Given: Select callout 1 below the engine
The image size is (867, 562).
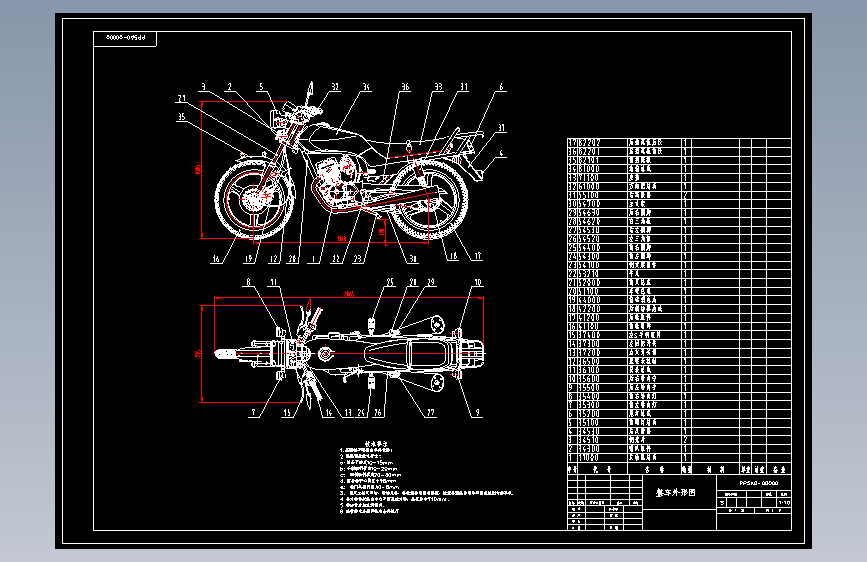Looking at the screenshot, I should [314, 258].
